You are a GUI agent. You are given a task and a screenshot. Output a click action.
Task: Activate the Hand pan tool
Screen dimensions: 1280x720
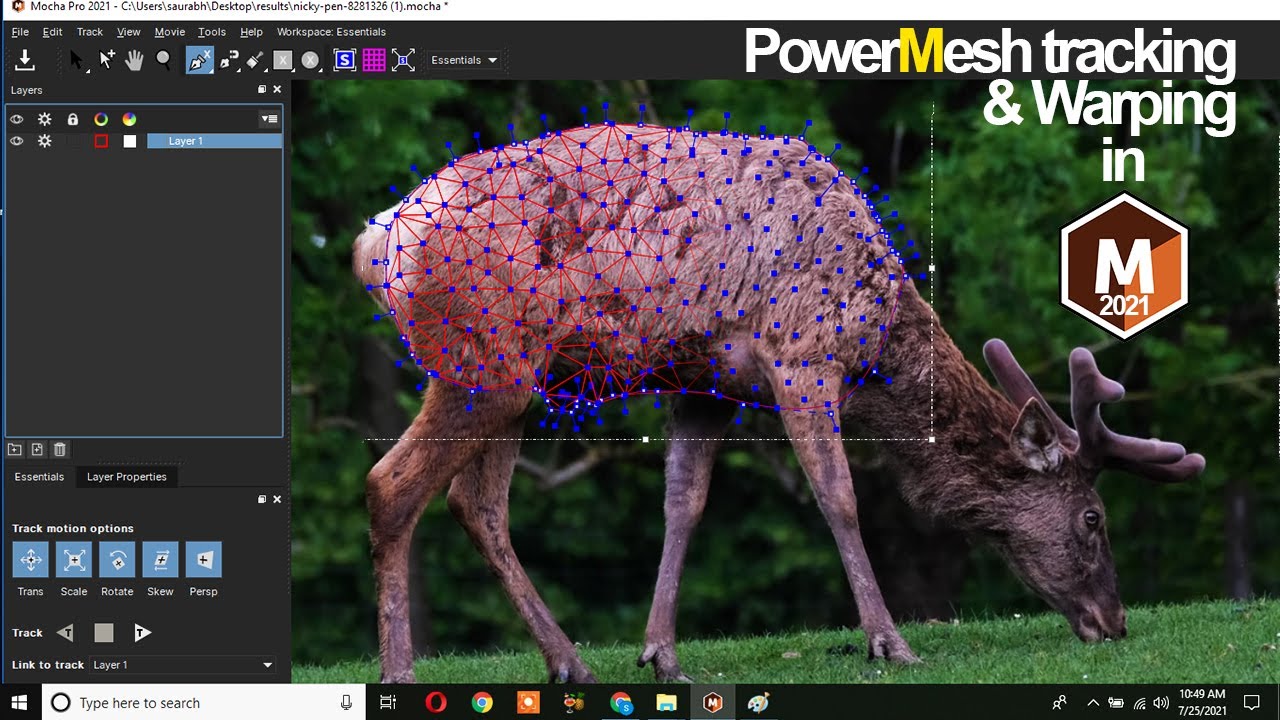tap(134, 60)
